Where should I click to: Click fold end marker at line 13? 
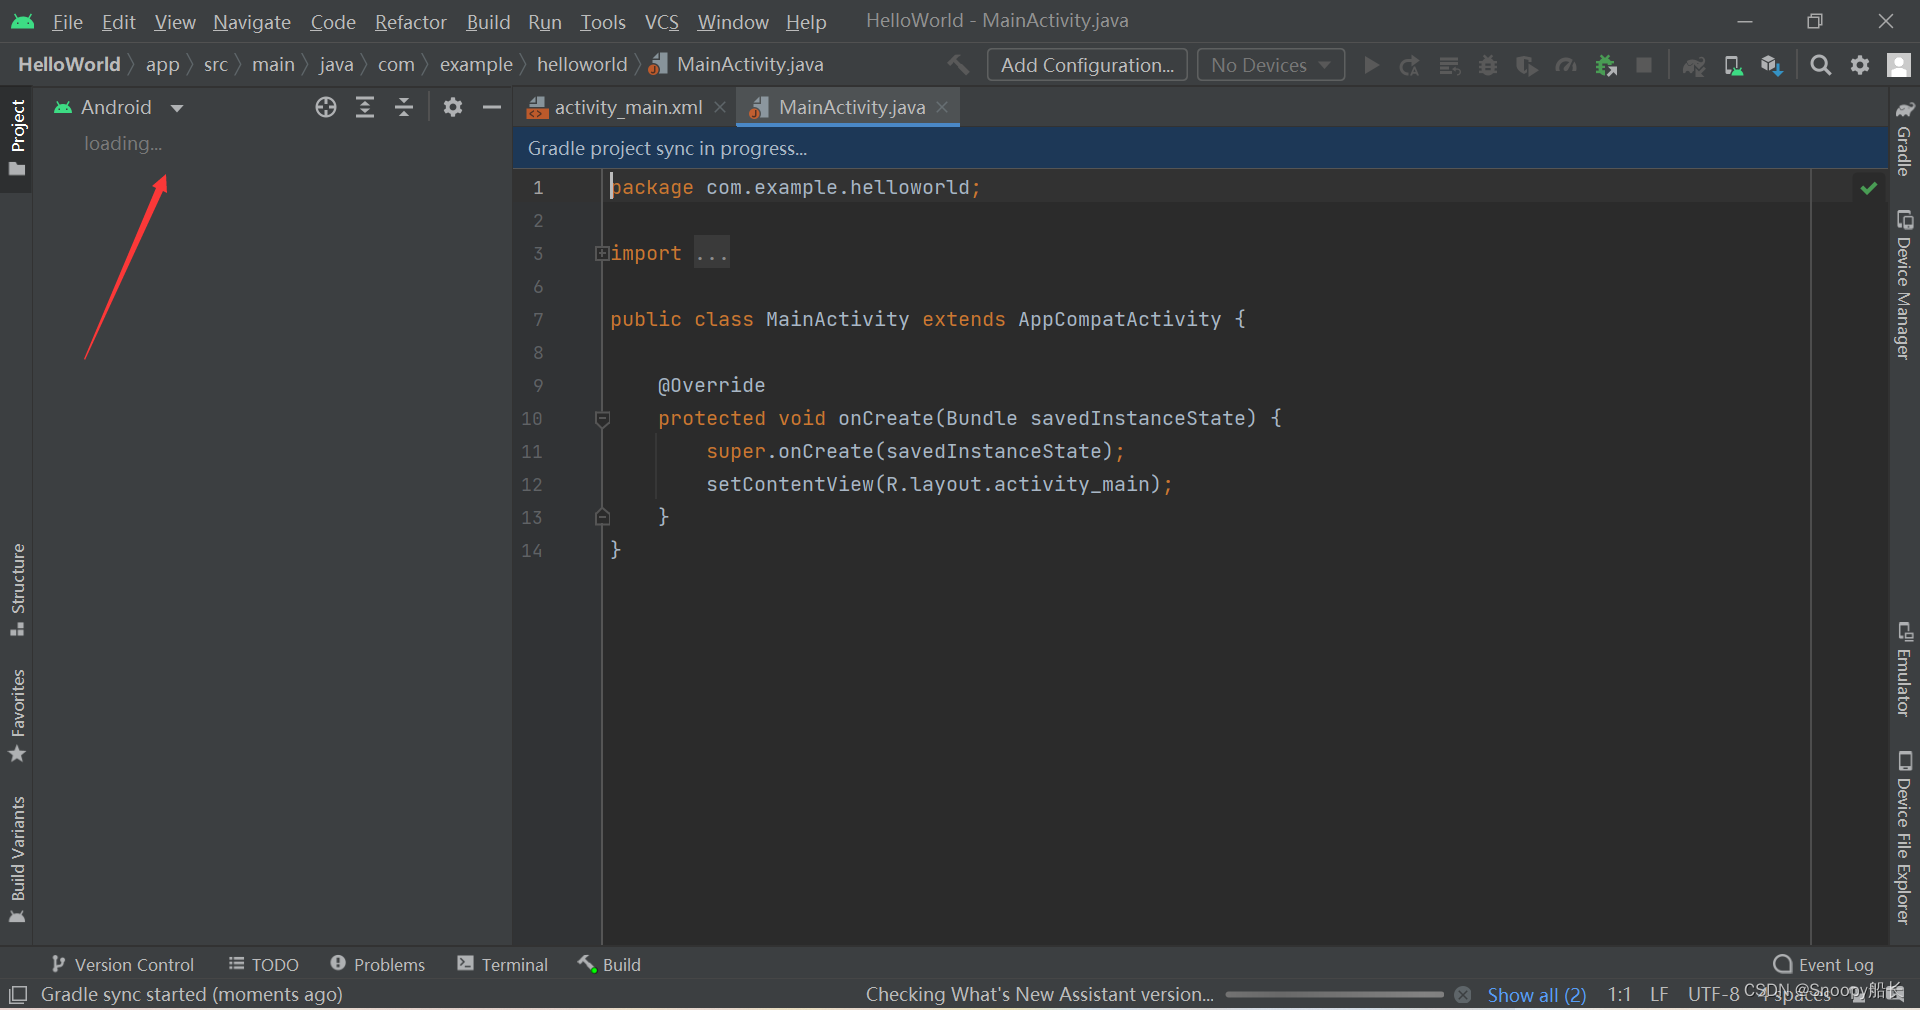click(x=602, y=517)
